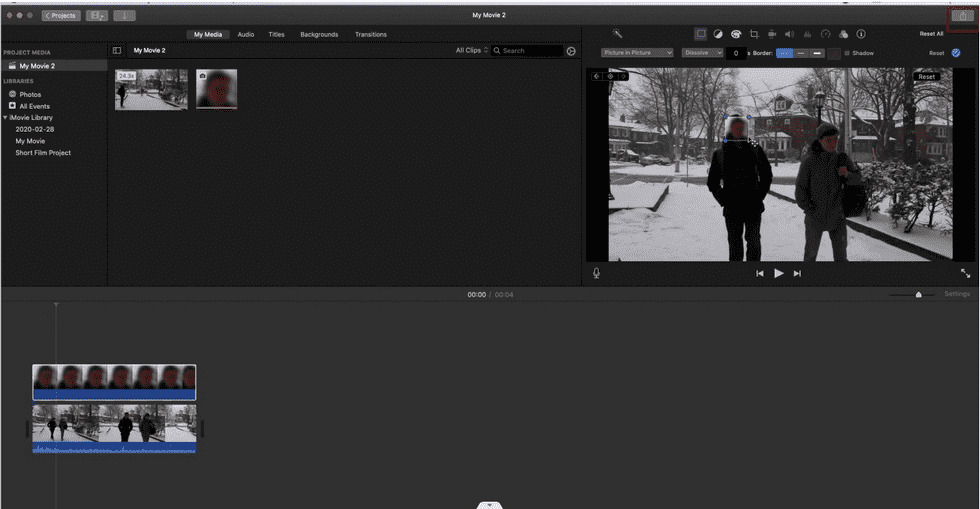Skip to the next clip
This screenshot has width=980, height=509.
[x=797, y=273]
